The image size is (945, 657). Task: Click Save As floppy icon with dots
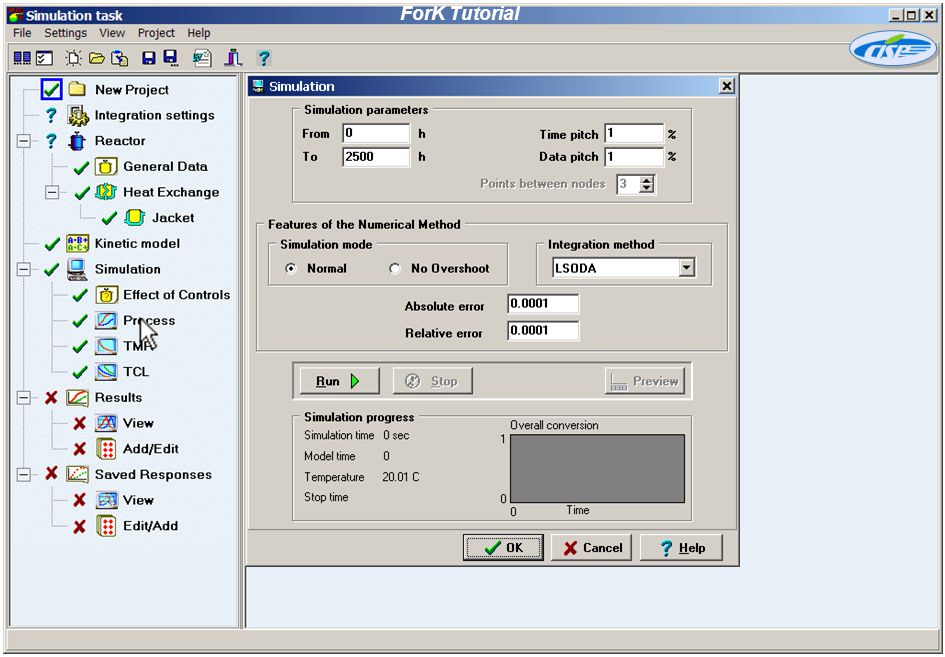(x=171, y=58)
